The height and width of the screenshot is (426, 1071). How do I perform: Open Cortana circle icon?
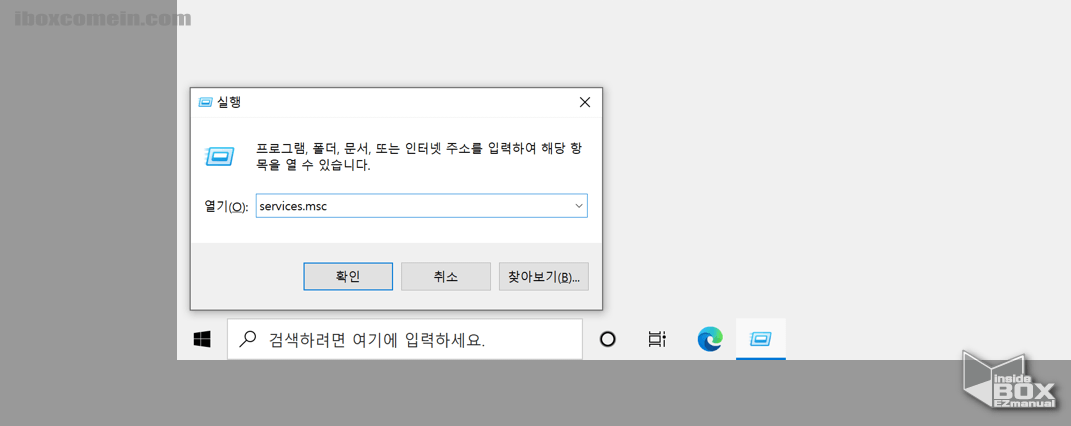click(607, 339)
